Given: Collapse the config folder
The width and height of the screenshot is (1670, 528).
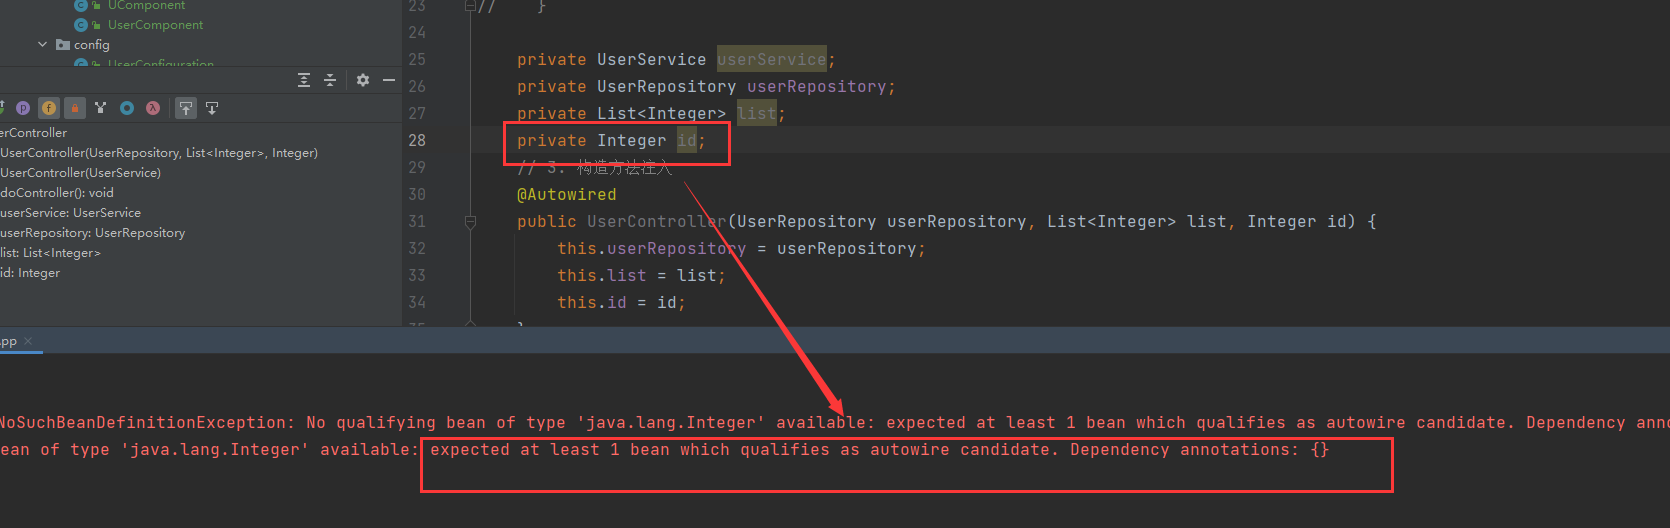Looking at the screenshot, I should click(42, 44).
